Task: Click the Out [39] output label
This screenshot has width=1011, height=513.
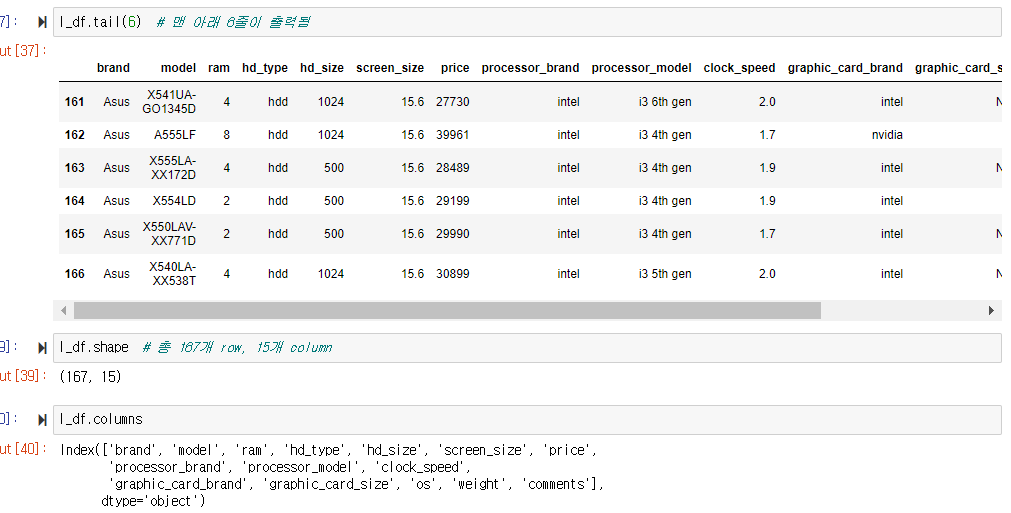Action: (x=23, y=376)
